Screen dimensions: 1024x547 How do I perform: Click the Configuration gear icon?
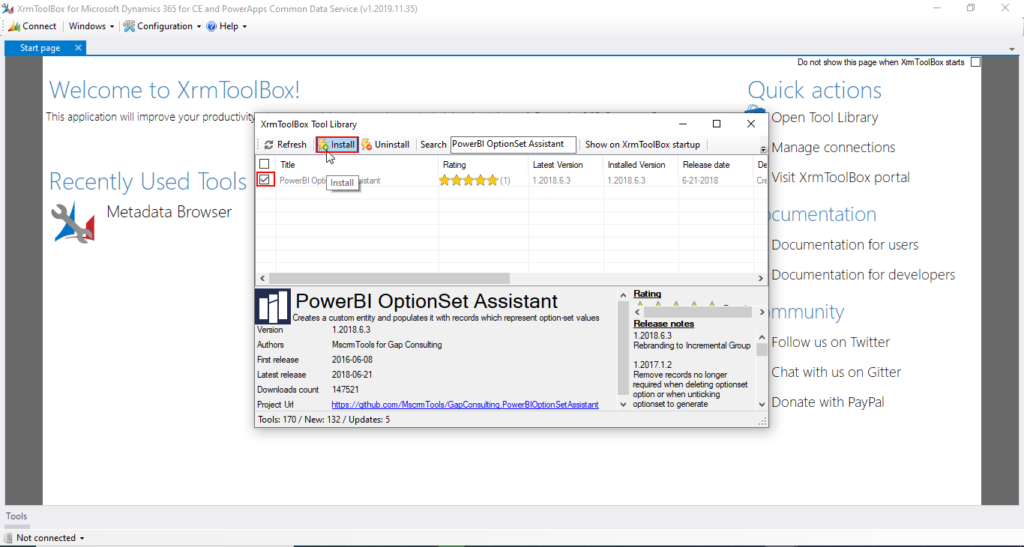click(x=129, y=26)
